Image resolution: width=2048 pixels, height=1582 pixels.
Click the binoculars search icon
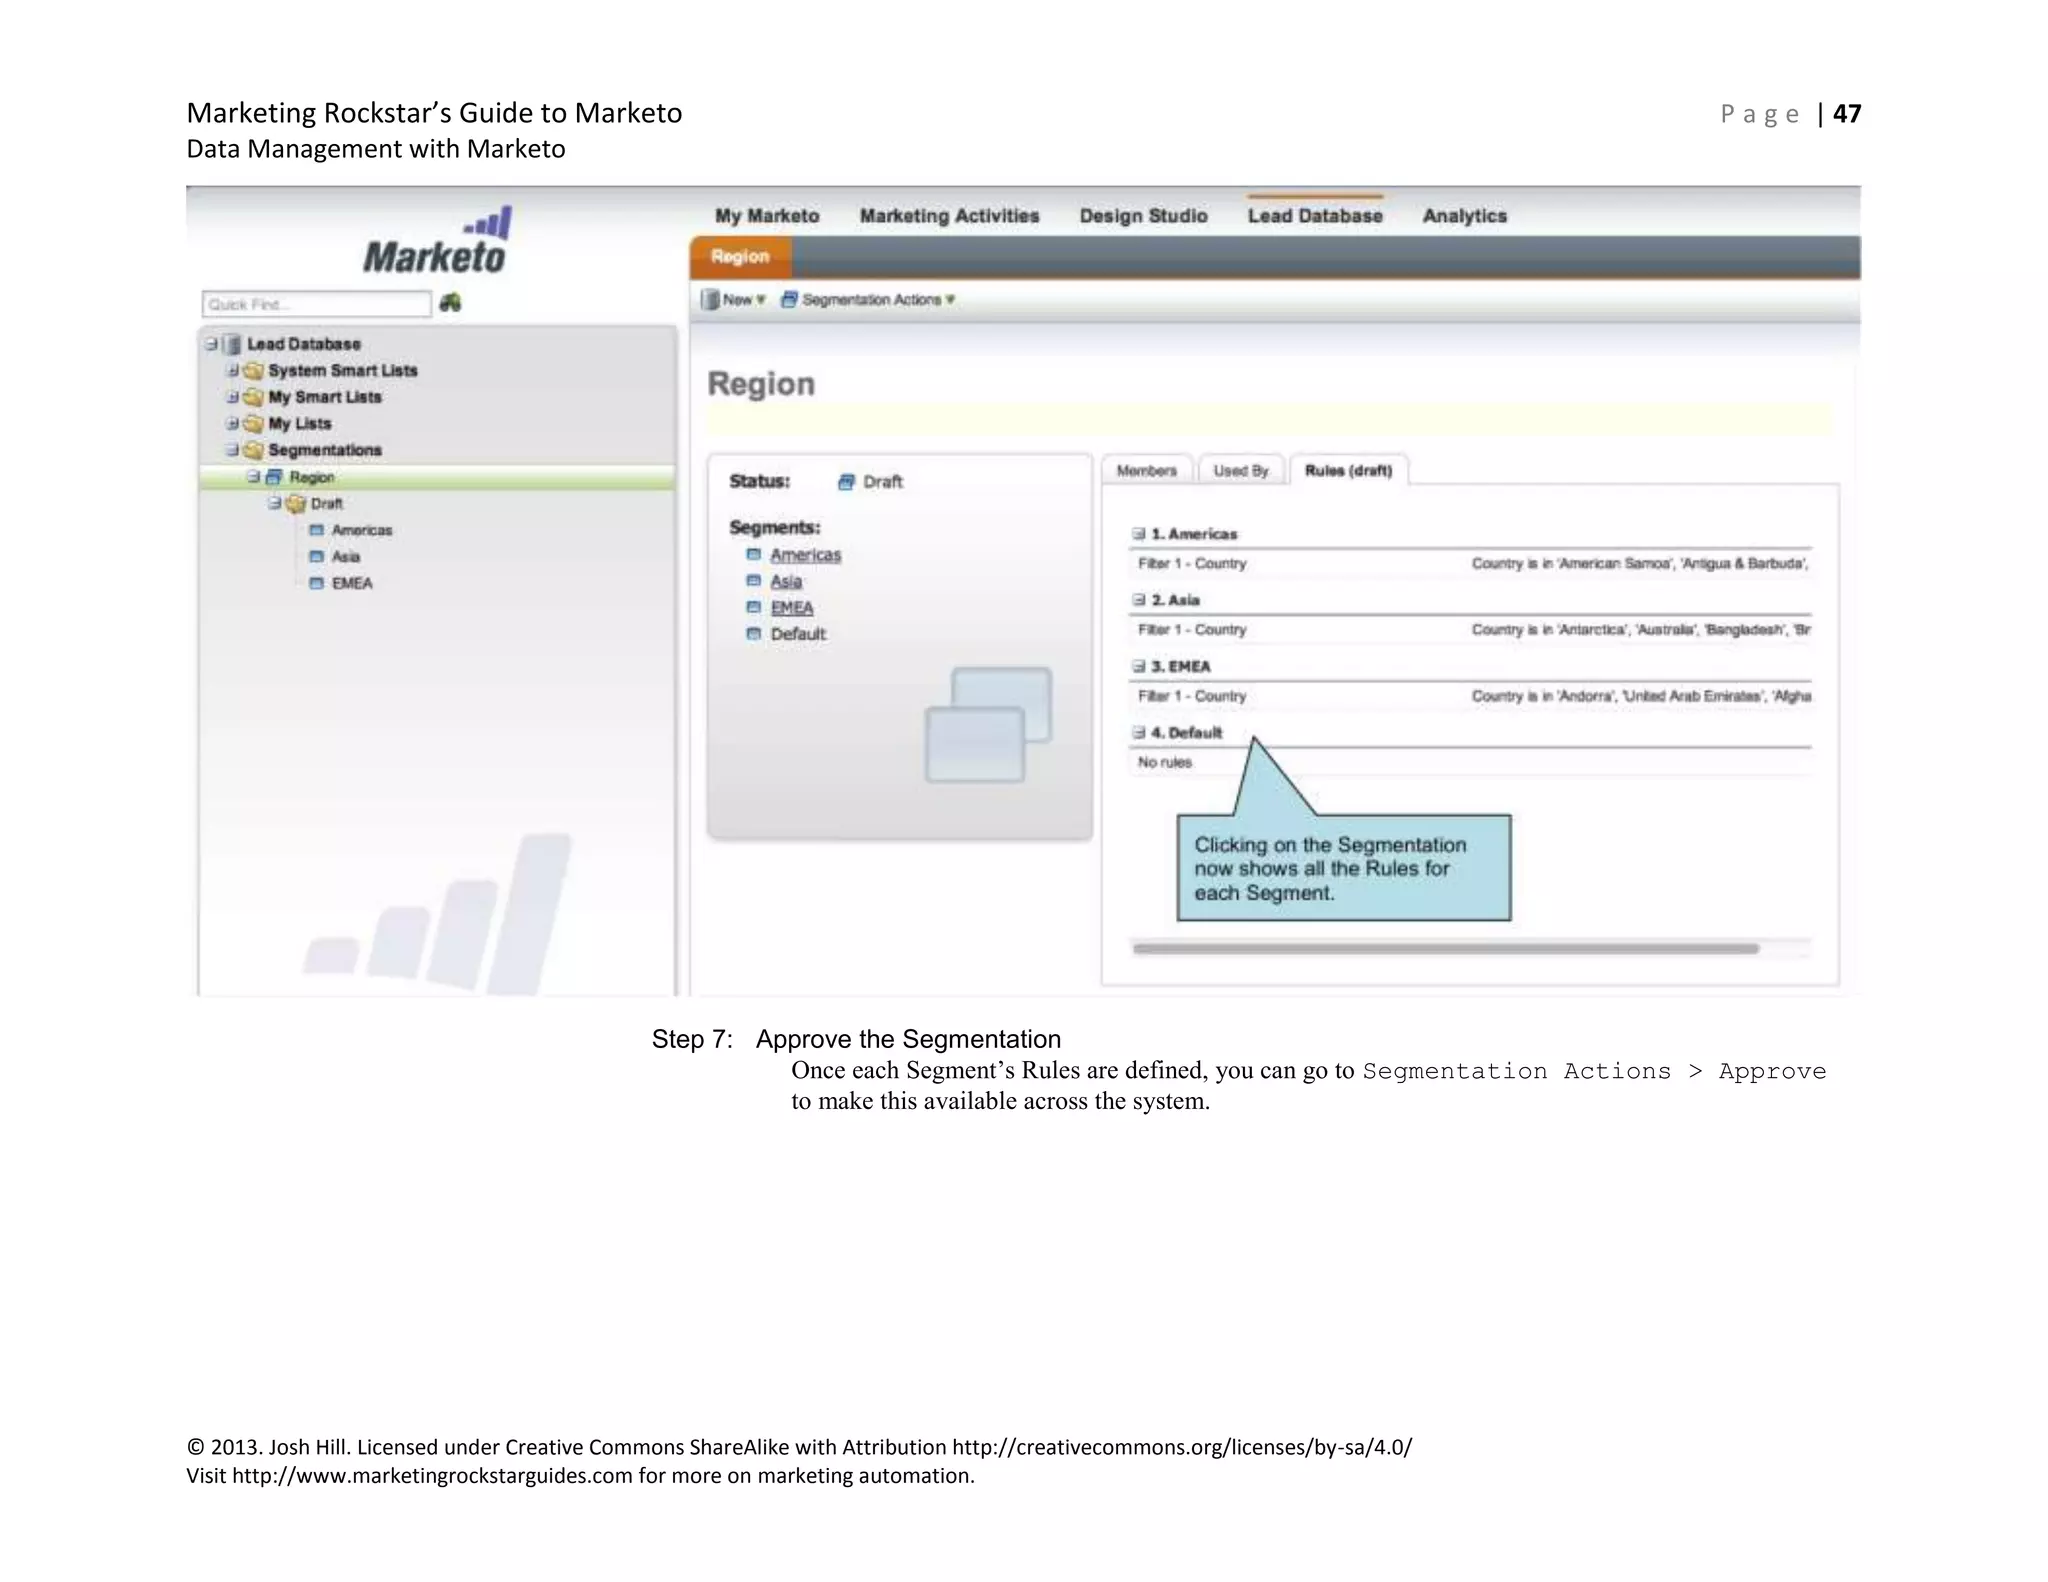click(x=450, y=302)
